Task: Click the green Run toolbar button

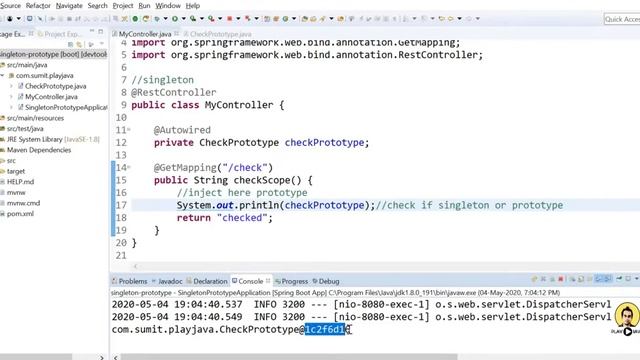Action: click(175, 19)
